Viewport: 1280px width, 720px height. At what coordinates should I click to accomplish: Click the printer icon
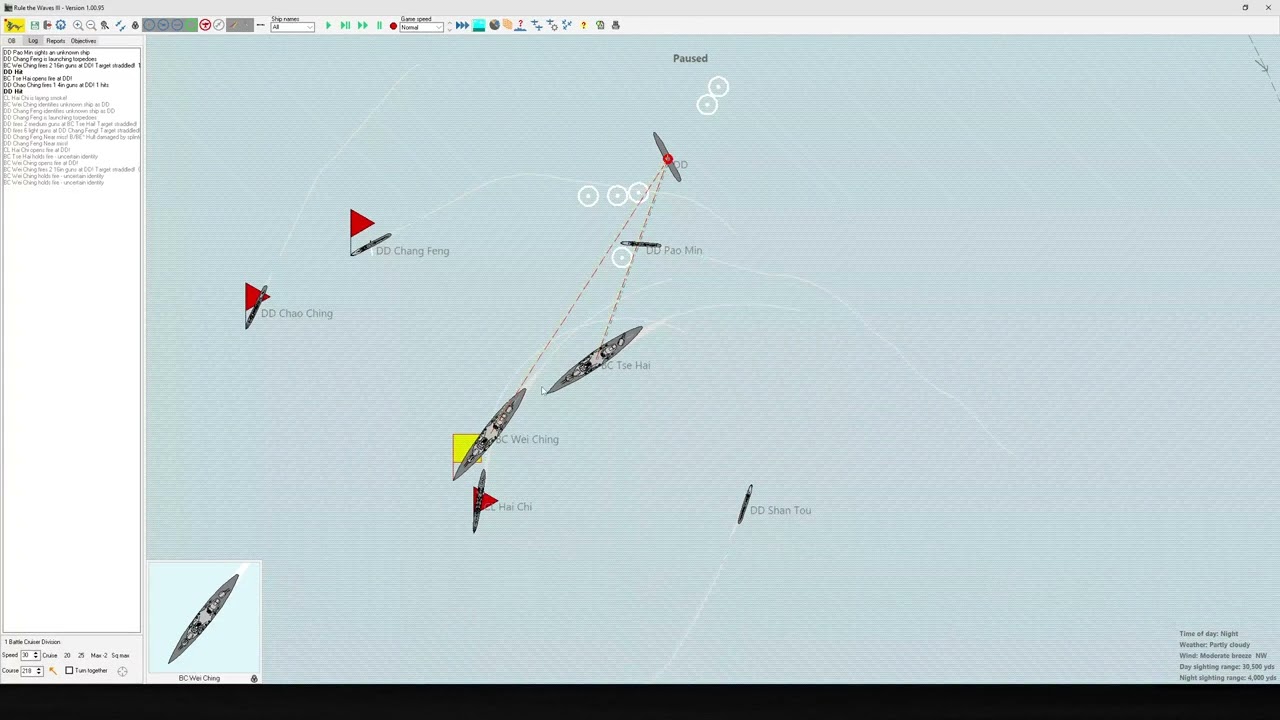pyautogui.click(x=615, y=25)
